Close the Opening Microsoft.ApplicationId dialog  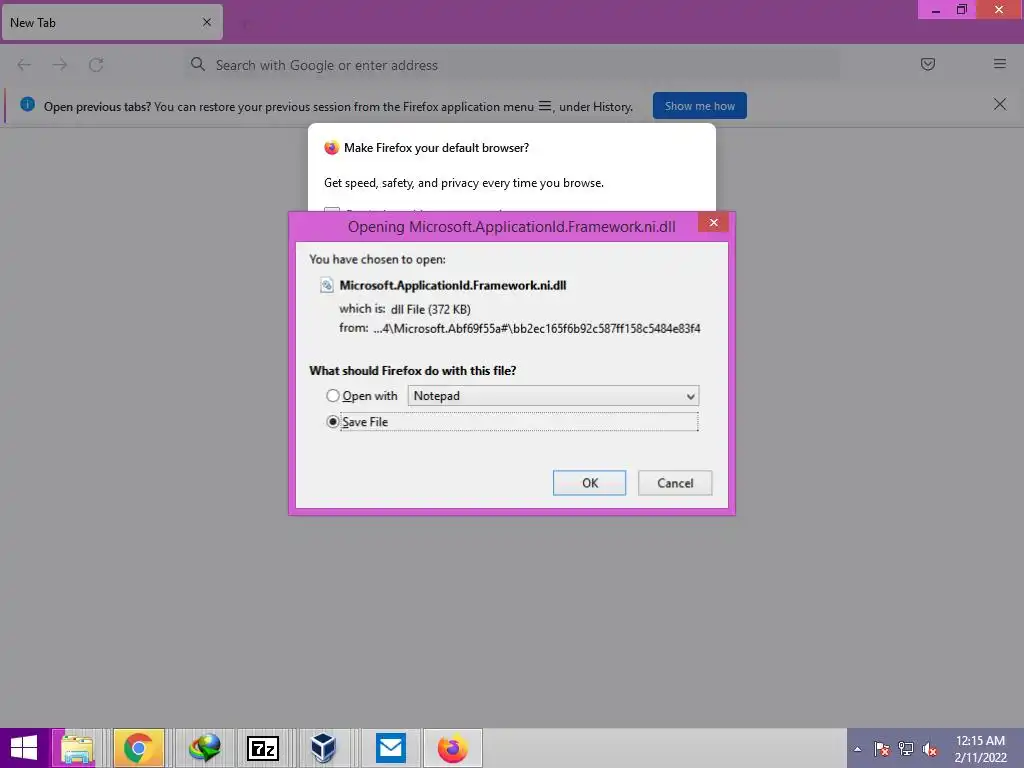click(x=713, y=223)
